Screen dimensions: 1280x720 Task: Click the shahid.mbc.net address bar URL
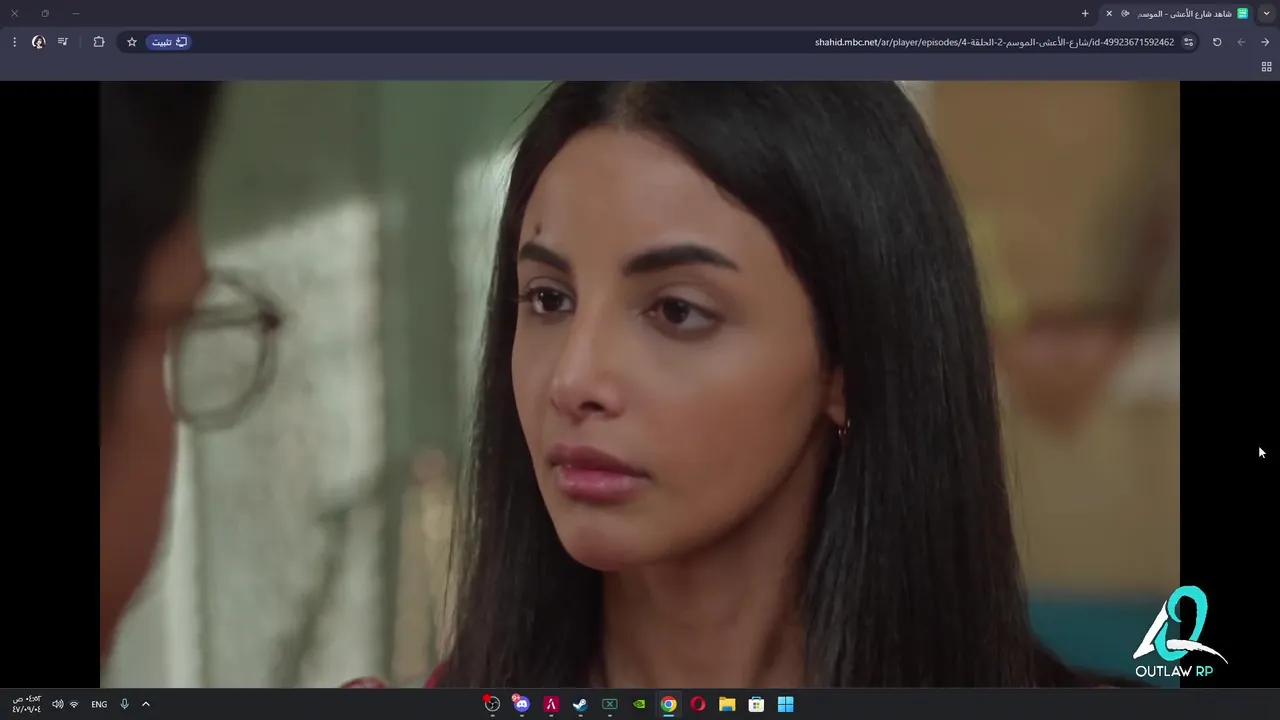(994, 42)
